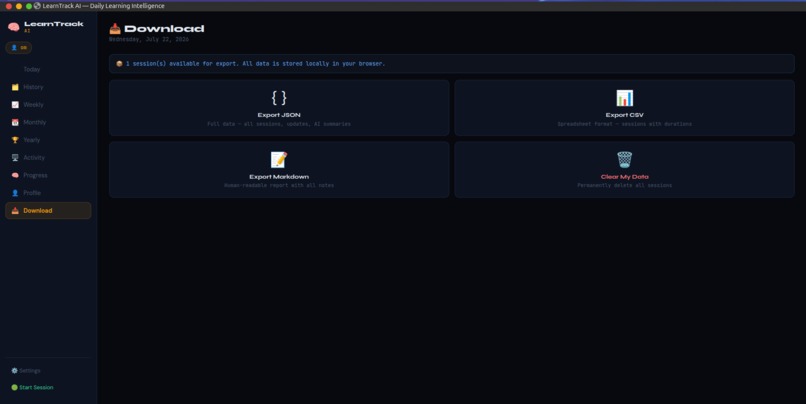Close the window with the red button

point(9,6)
